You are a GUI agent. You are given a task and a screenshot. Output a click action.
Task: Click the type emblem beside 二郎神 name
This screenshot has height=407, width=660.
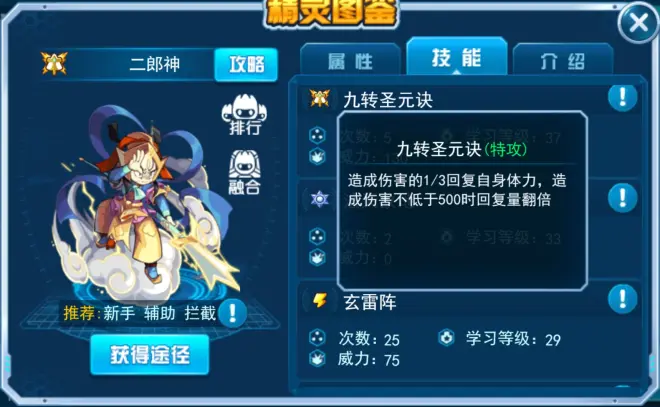coord(54,64)
